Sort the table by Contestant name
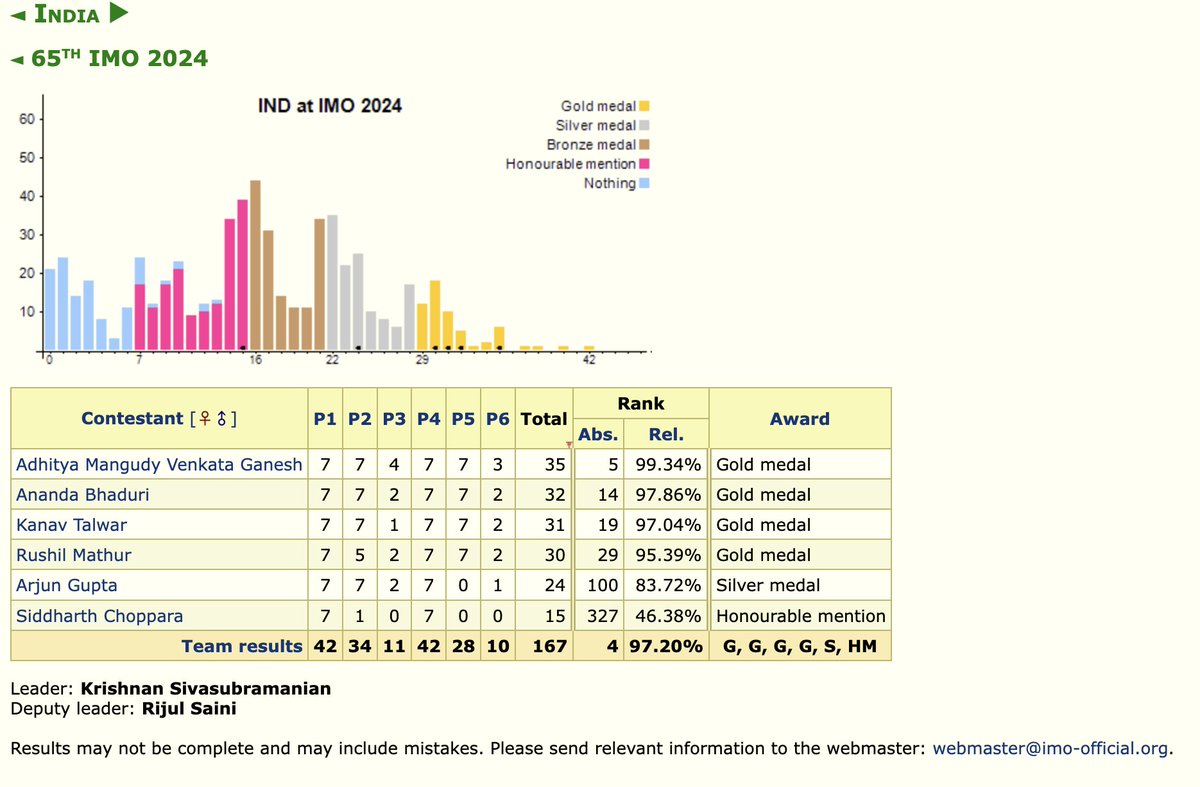Image resolution: width=1200 pixels, height=787 pixels. tap(132, 419)
